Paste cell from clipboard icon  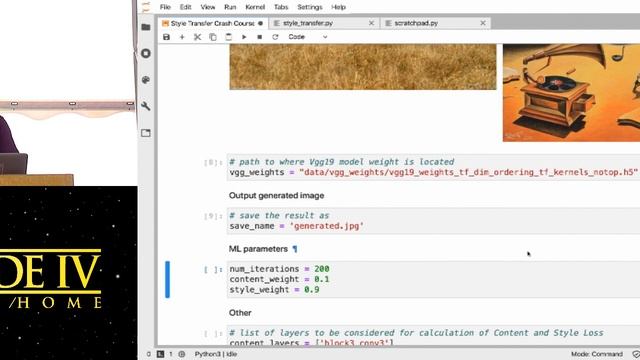tap(228, 37)
